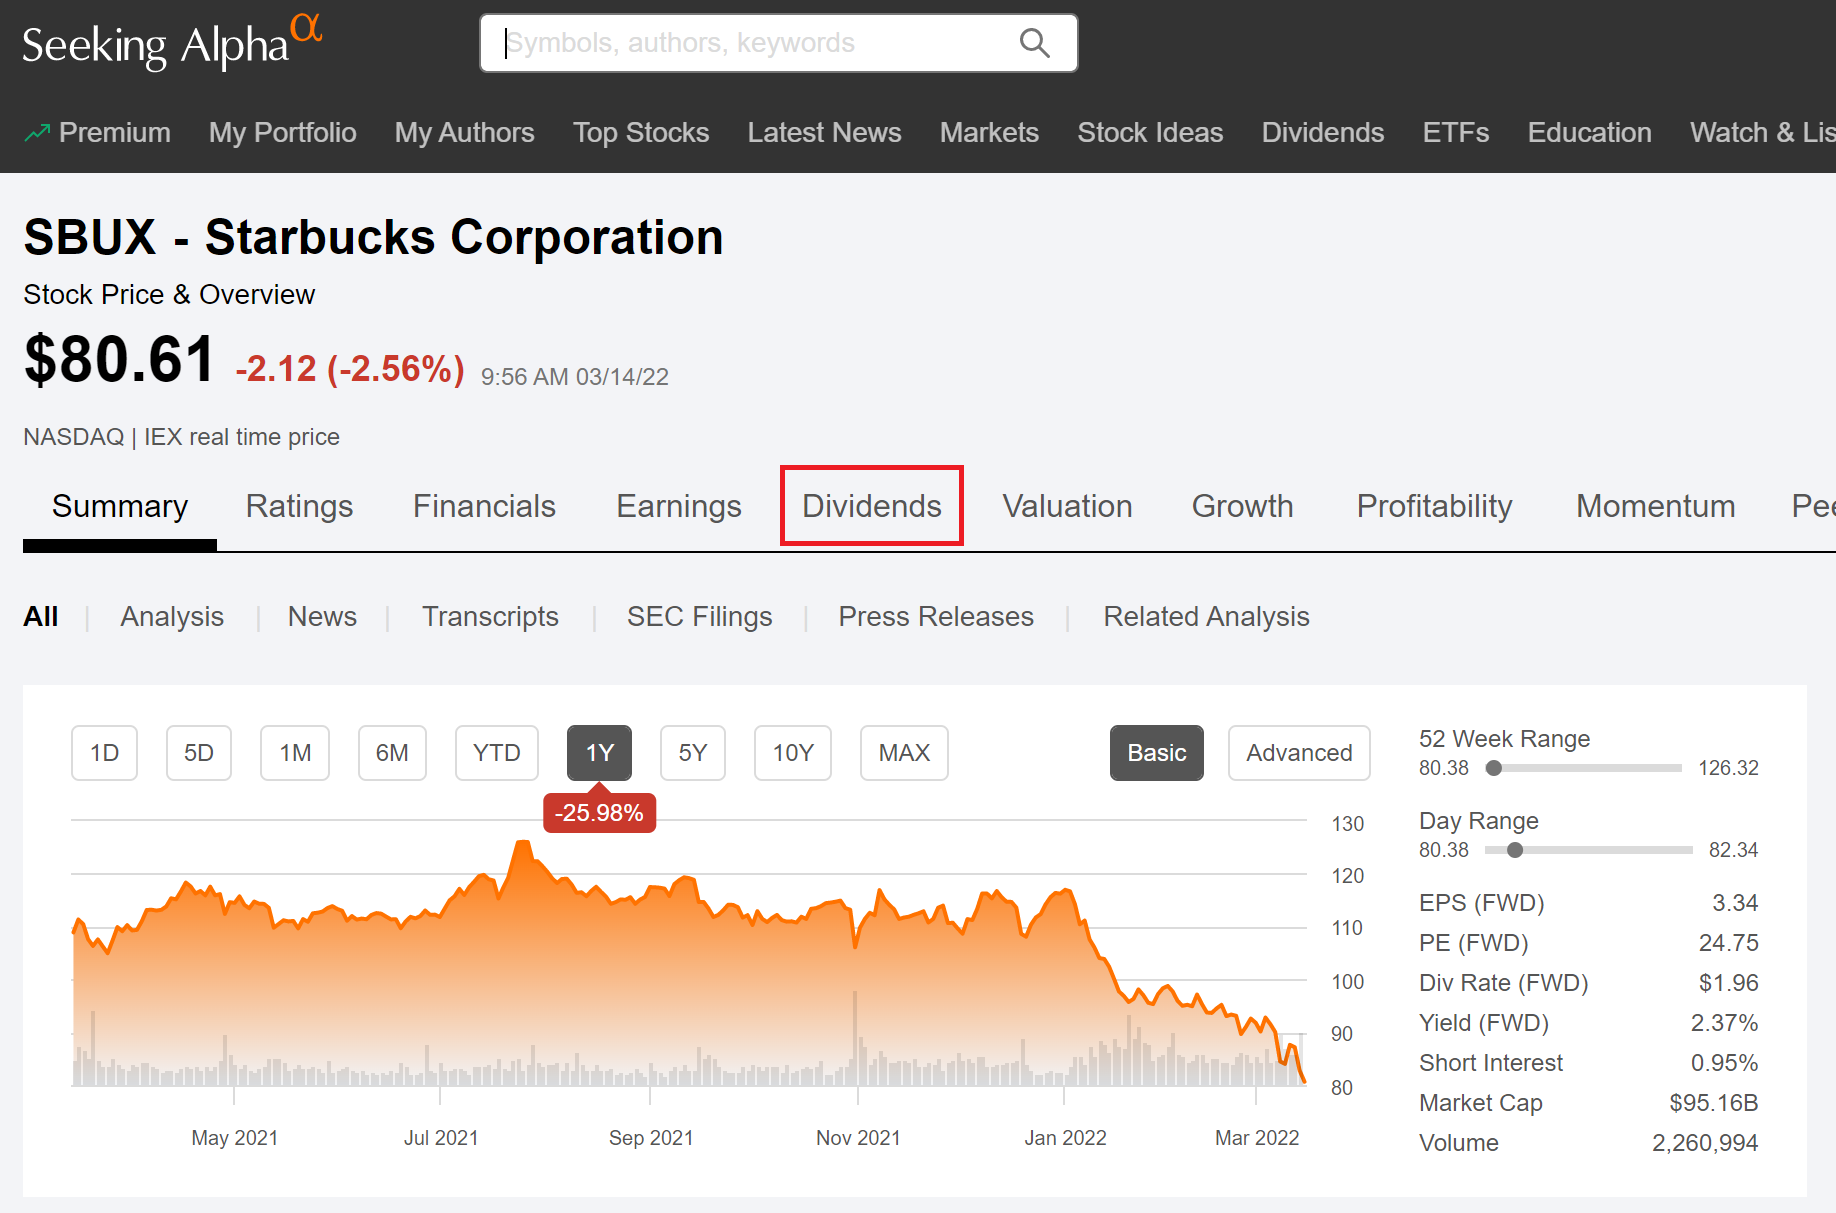Set chart range to 10Y
The height and width of the screenshot is (1213, 1836).
click(x=793, y=753)
